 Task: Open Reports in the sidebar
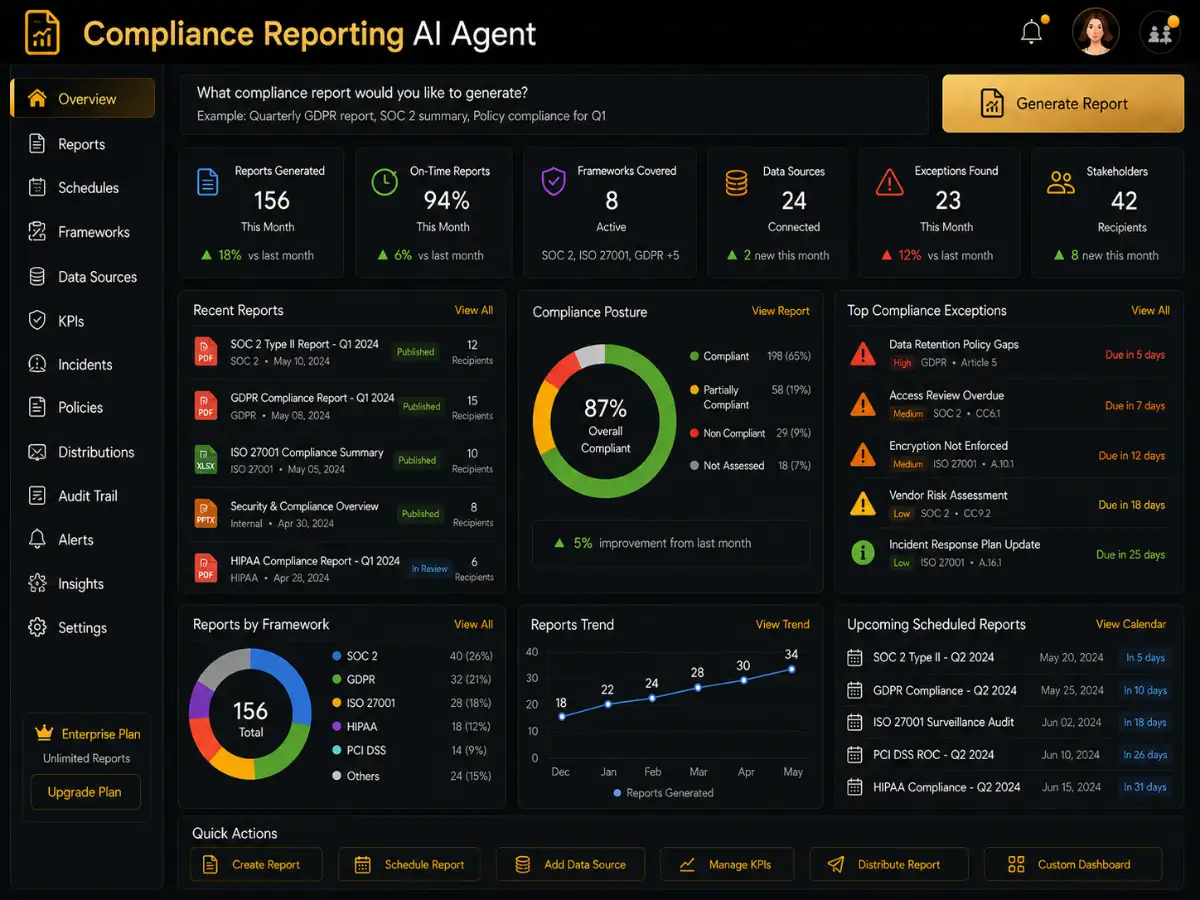click(83, 144)
